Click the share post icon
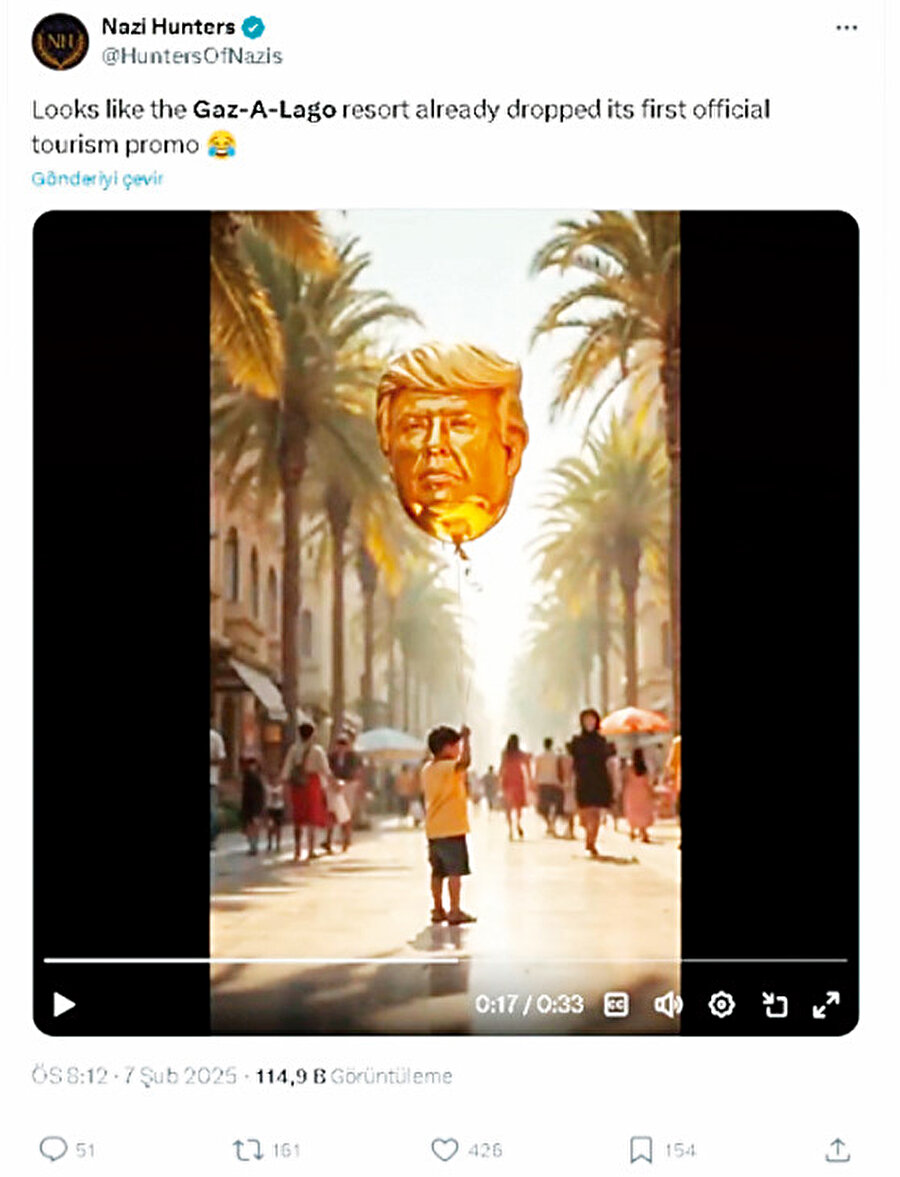The width and height of the screenshot is (900, 1177). pyautogui.click(x=837, y=1150)
